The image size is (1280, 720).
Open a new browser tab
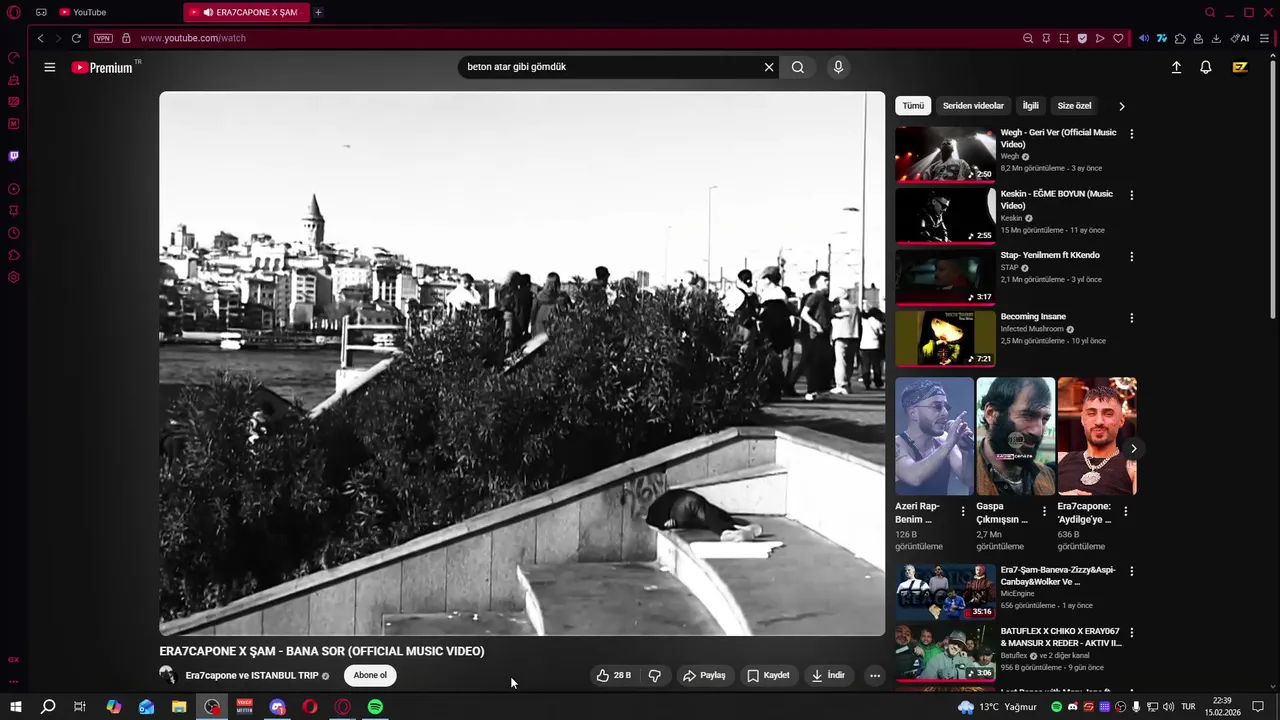tap(318, 12)
